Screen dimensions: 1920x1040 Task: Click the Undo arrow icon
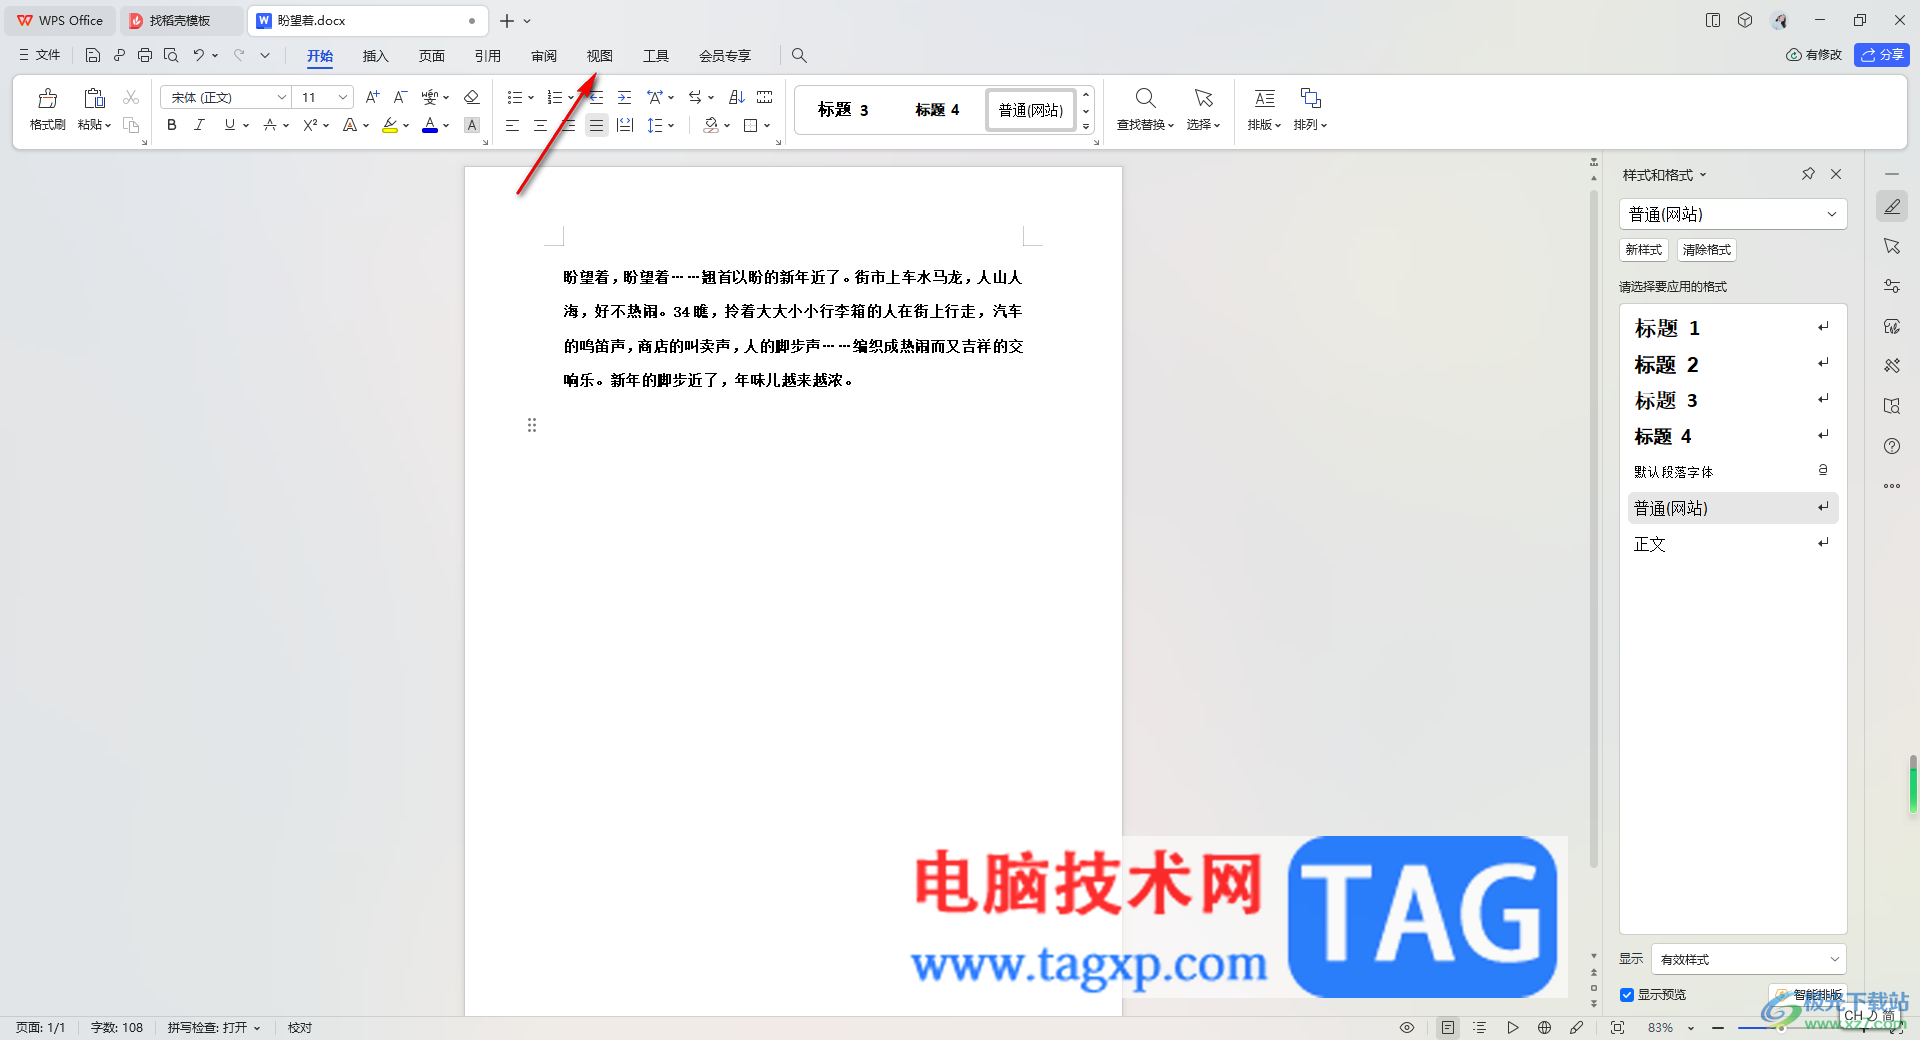(x=199, y=55)
